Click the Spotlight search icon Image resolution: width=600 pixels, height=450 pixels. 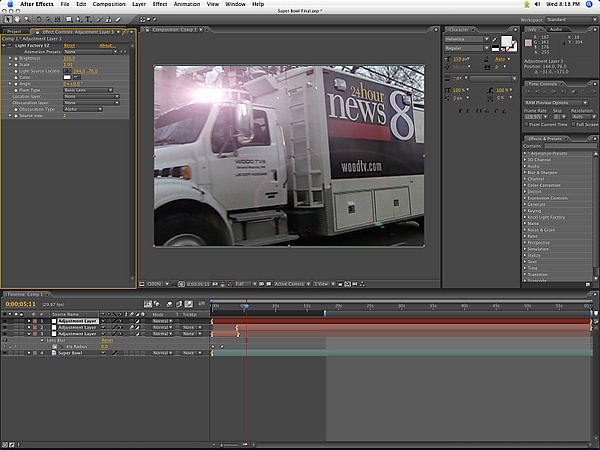pos(589,5)
